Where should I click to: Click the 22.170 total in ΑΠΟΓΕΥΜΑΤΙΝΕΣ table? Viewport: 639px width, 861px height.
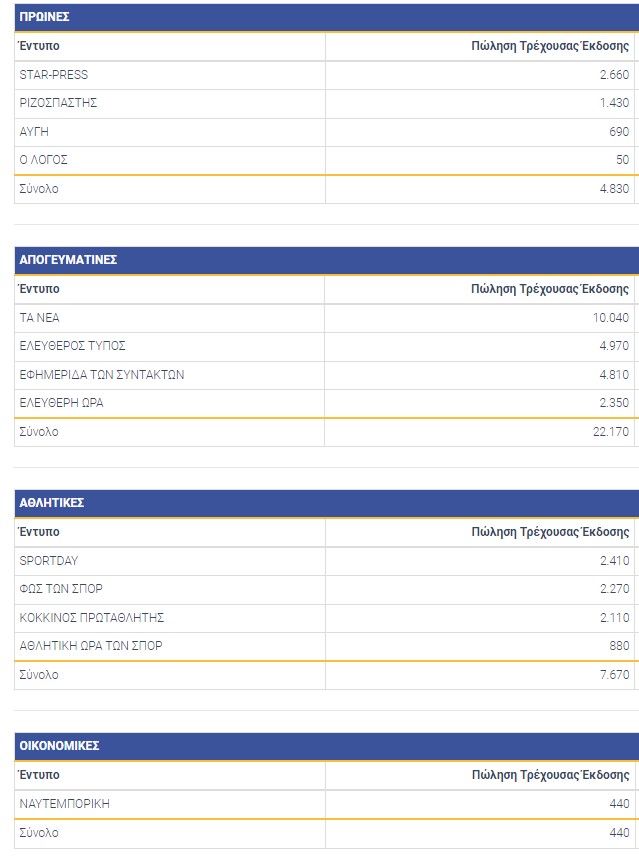point(611,432)
